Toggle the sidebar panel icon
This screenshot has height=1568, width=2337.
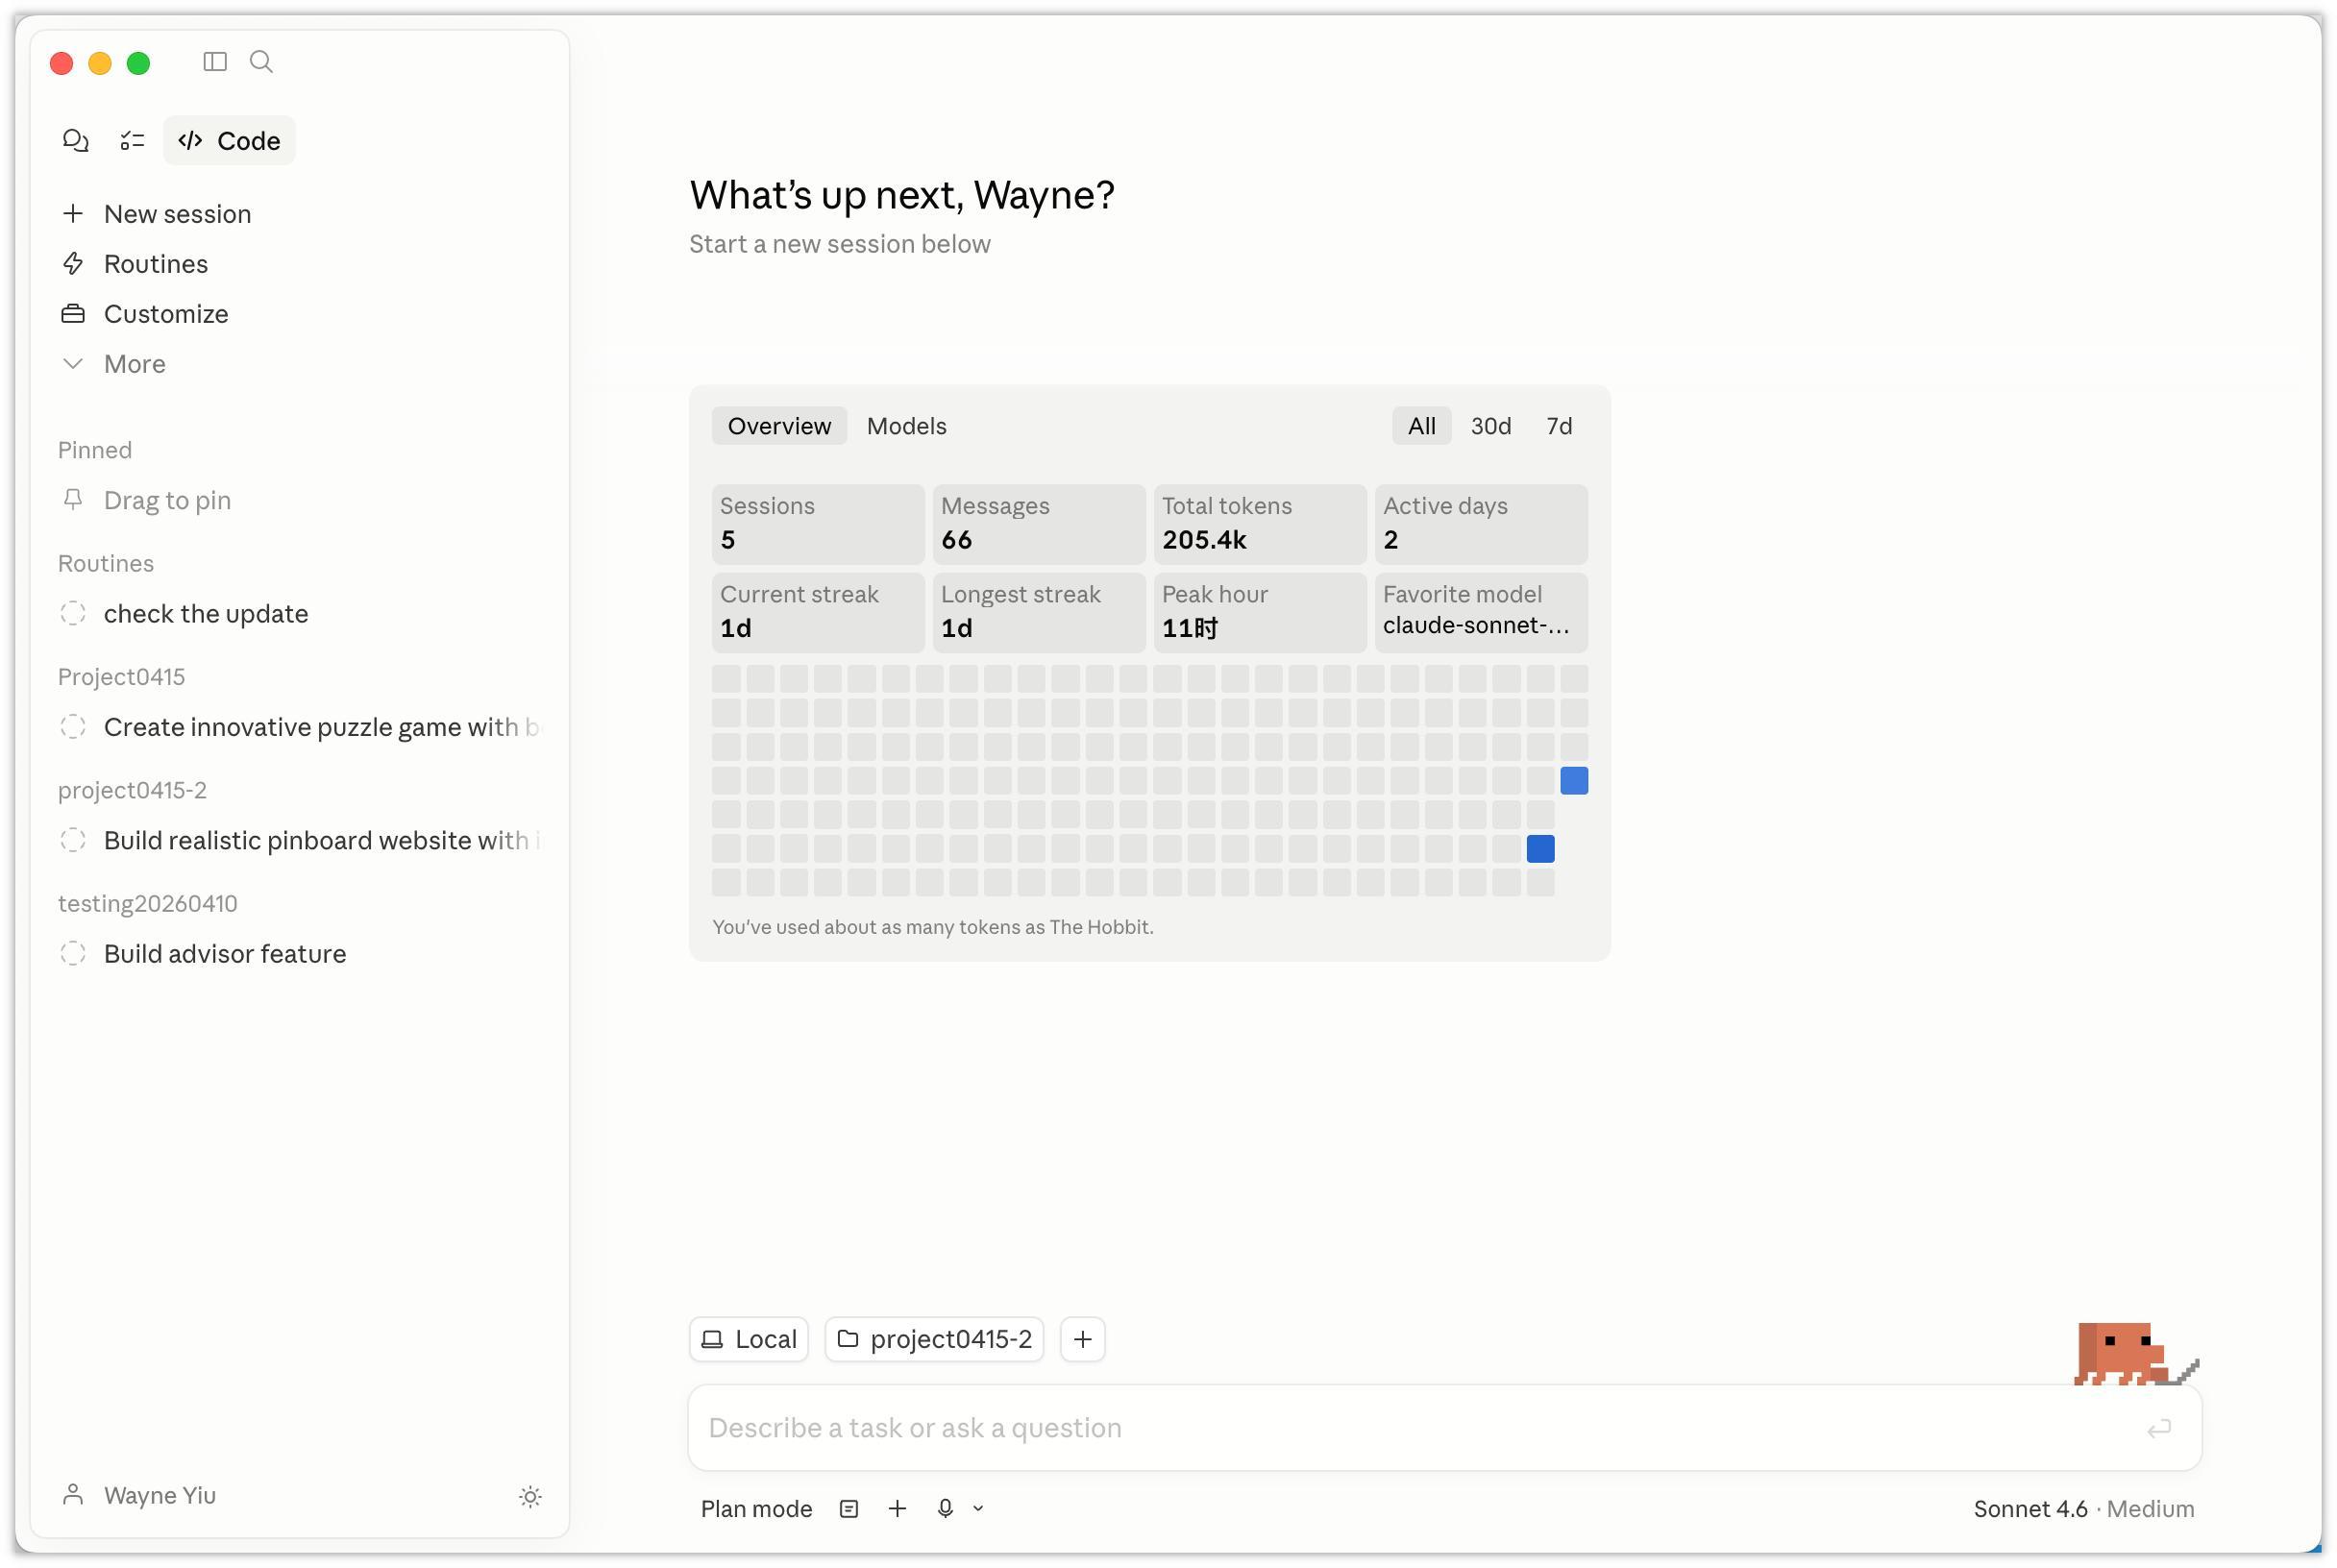tap(215, 62)
